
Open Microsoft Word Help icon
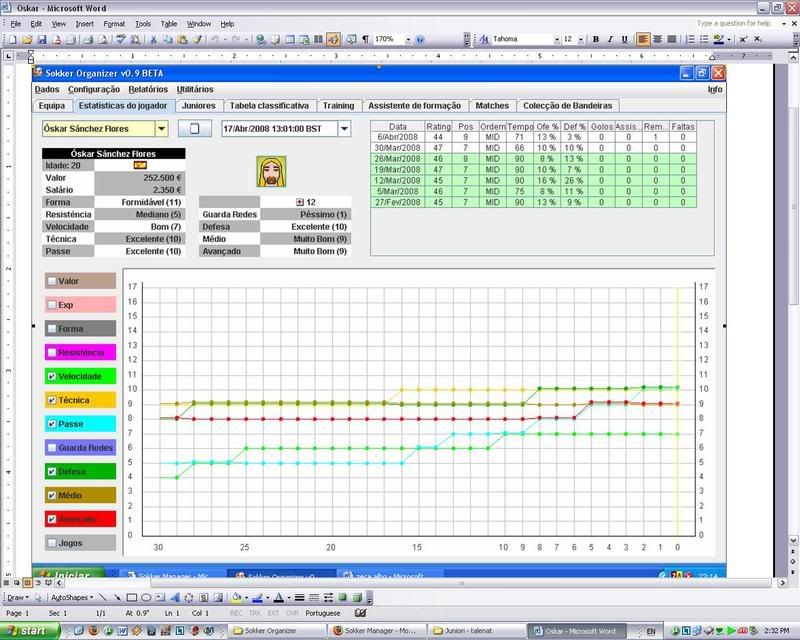420,39
